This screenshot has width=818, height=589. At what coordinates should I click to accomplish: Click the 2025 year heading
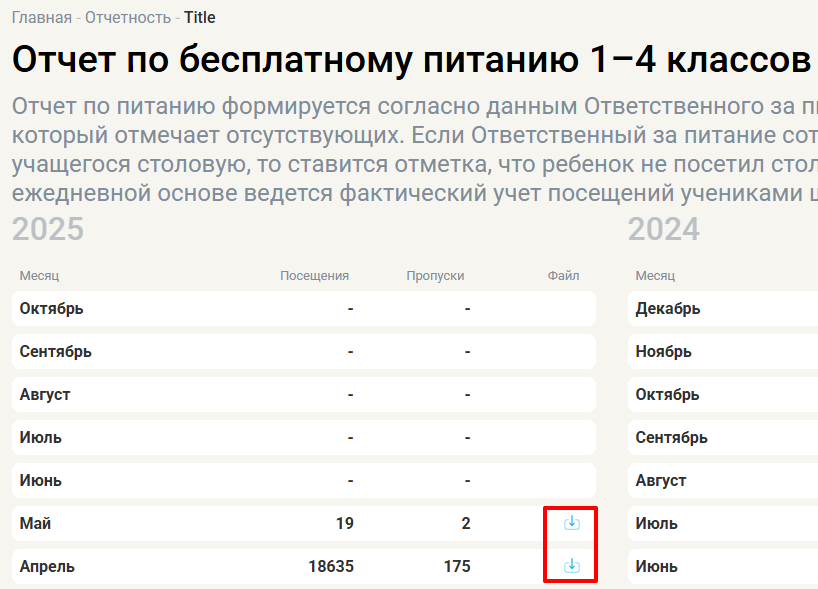tap(48, 230)
